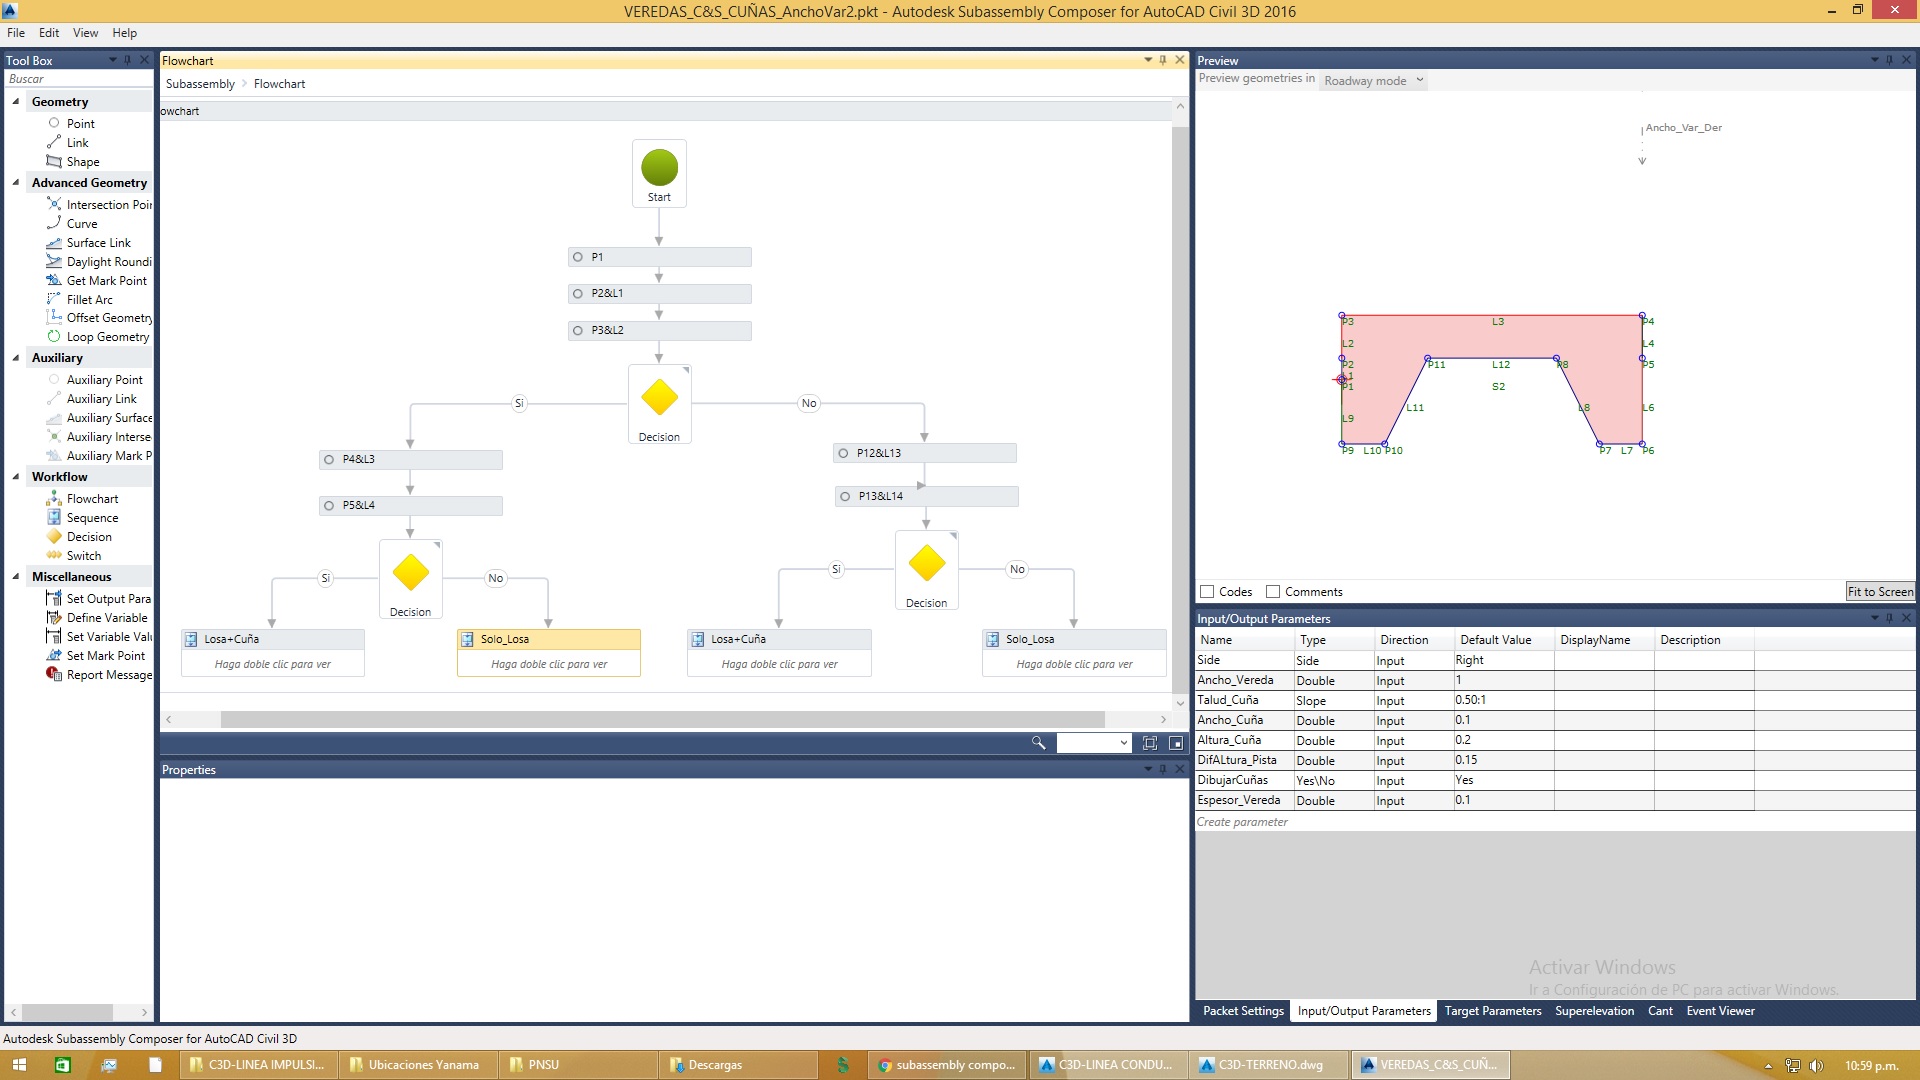Enable the Comments checkbox

1273,591
